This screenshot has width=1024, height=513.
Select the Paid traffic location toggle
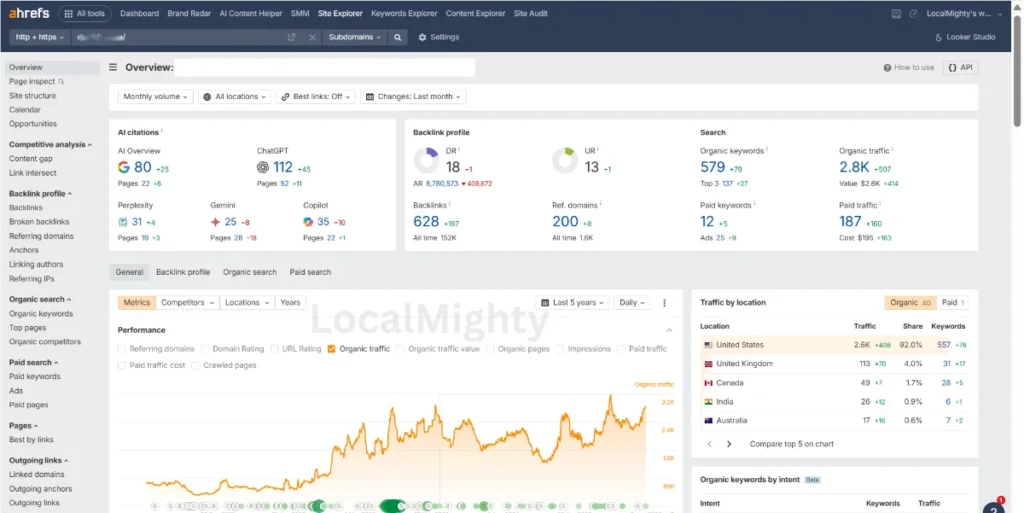click(953, 303)
